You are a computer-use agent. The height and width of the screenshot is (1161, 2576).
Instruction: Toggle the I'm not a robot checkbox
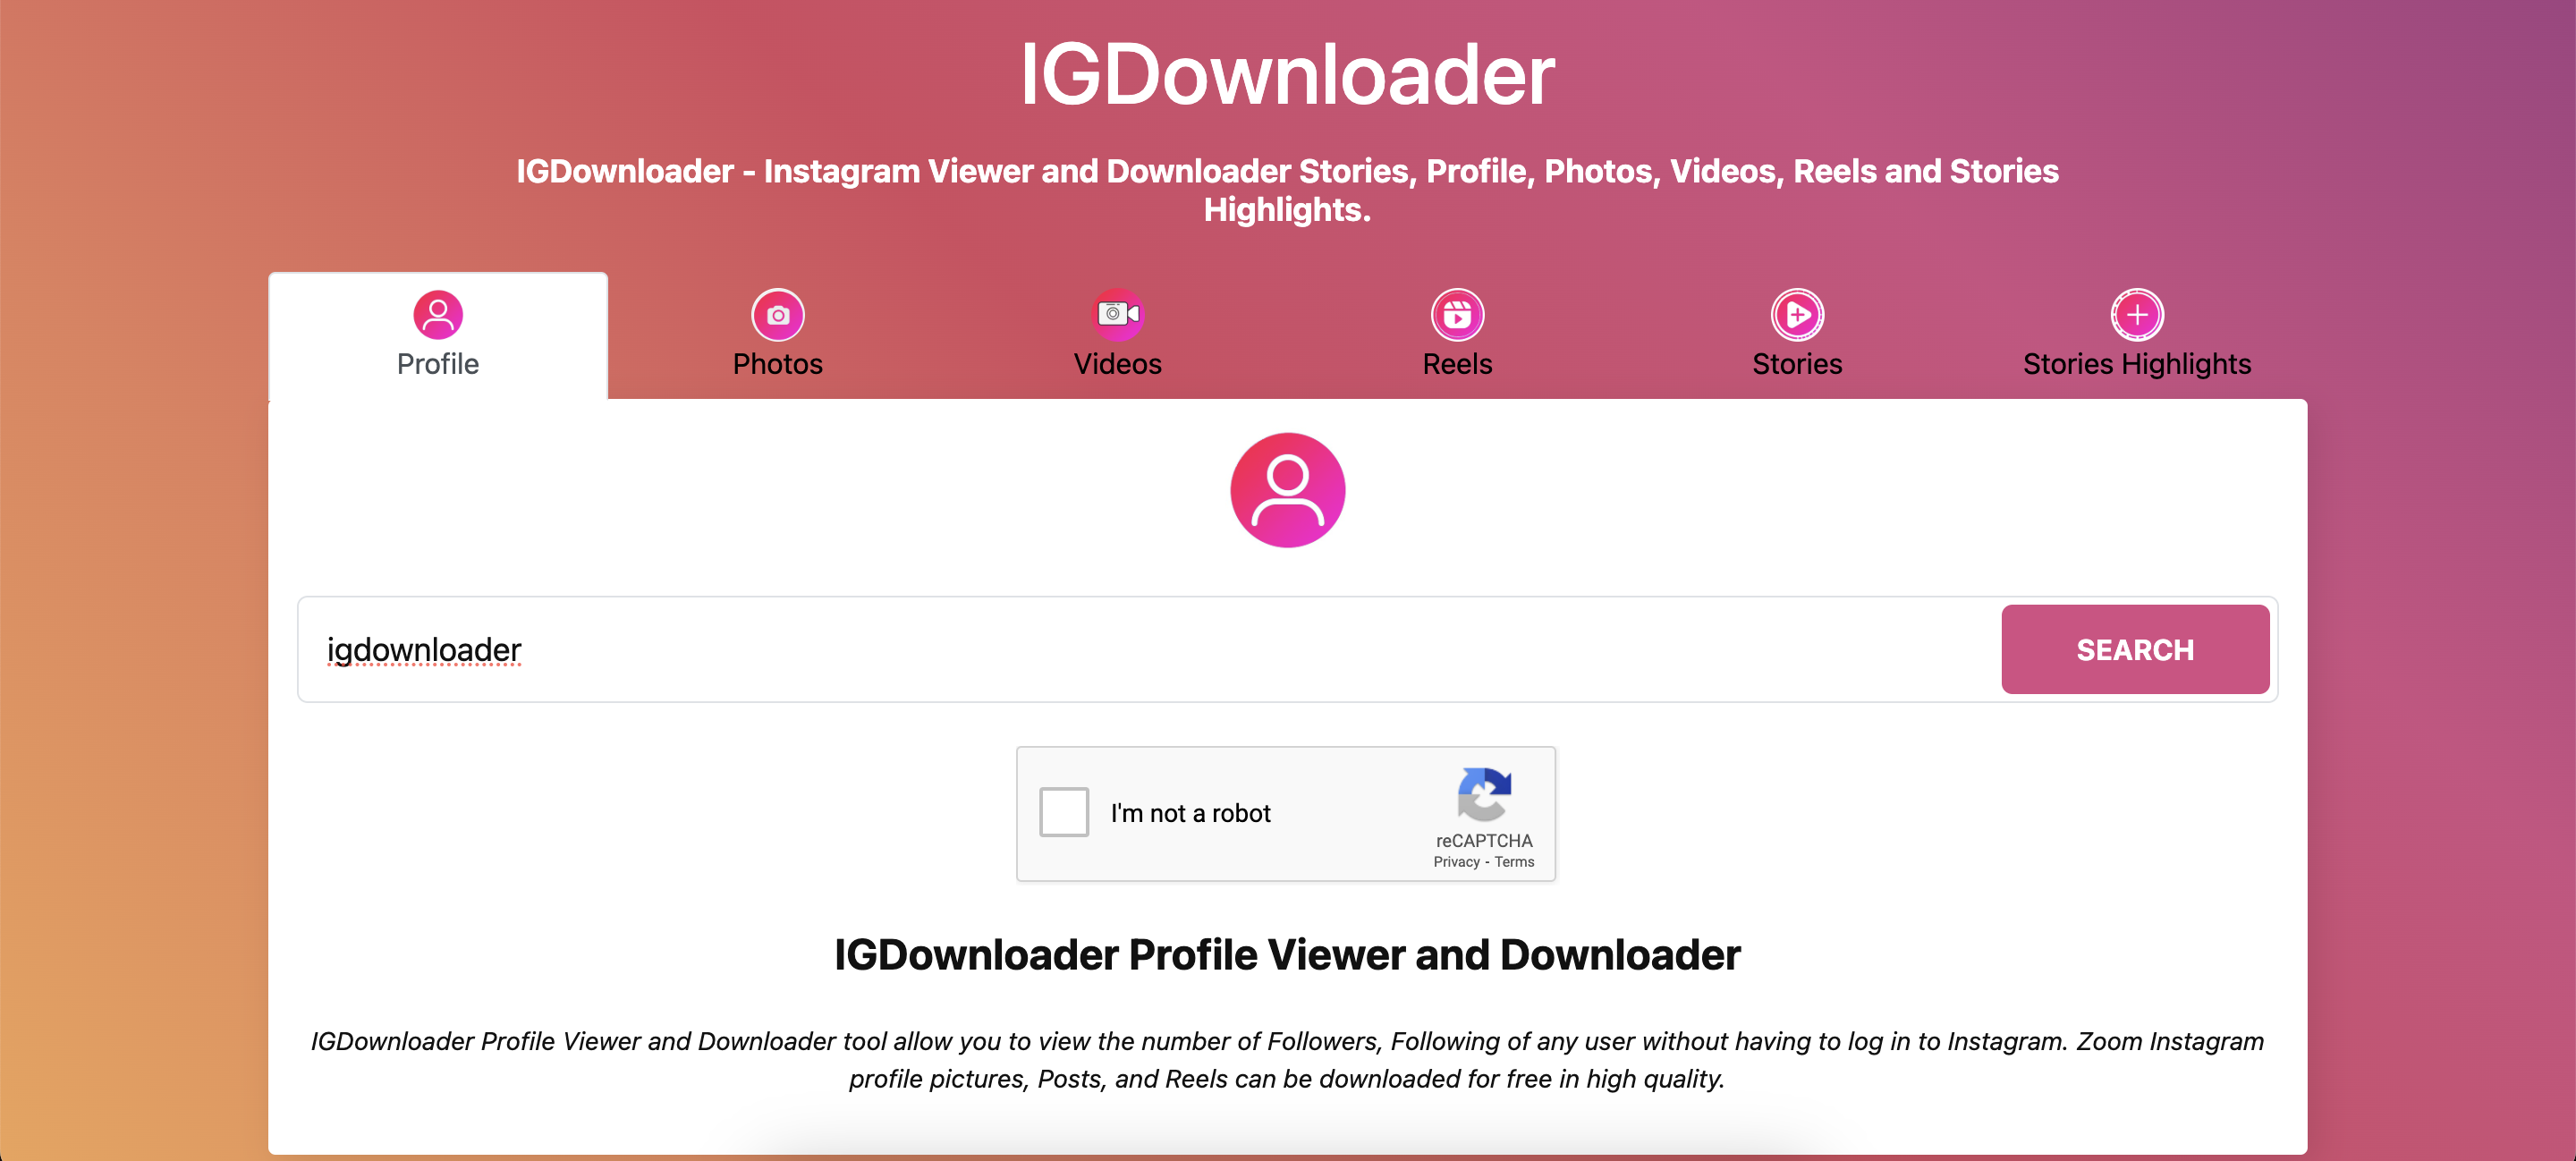coord(1066,813)
